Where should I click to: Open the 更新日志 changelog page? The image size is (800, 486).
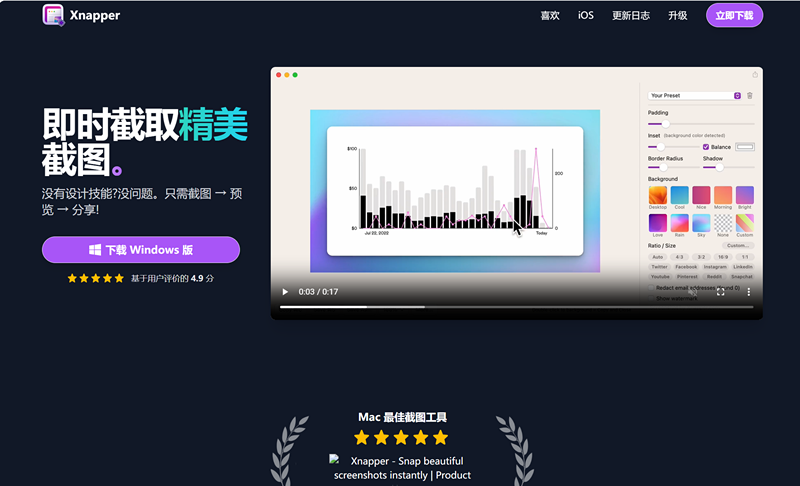pos(631,16)
